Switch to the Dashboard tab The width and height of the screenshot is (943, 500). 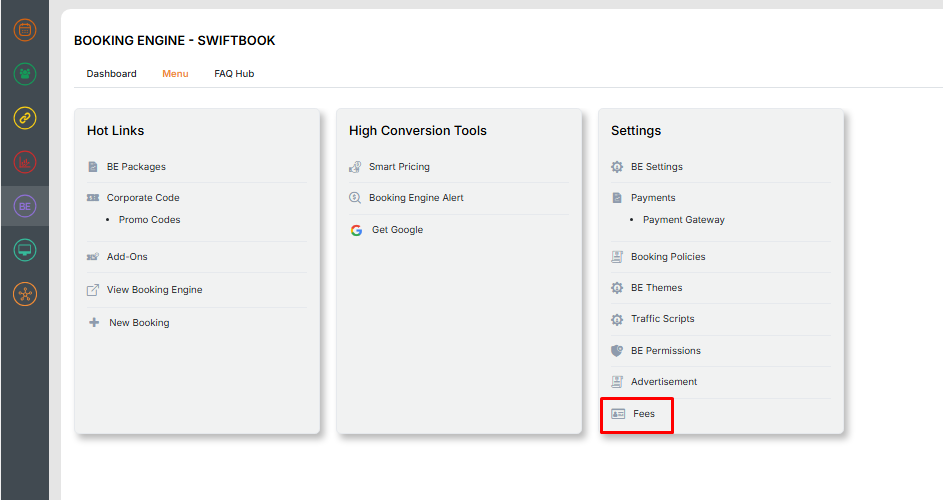tap(111, 74)
